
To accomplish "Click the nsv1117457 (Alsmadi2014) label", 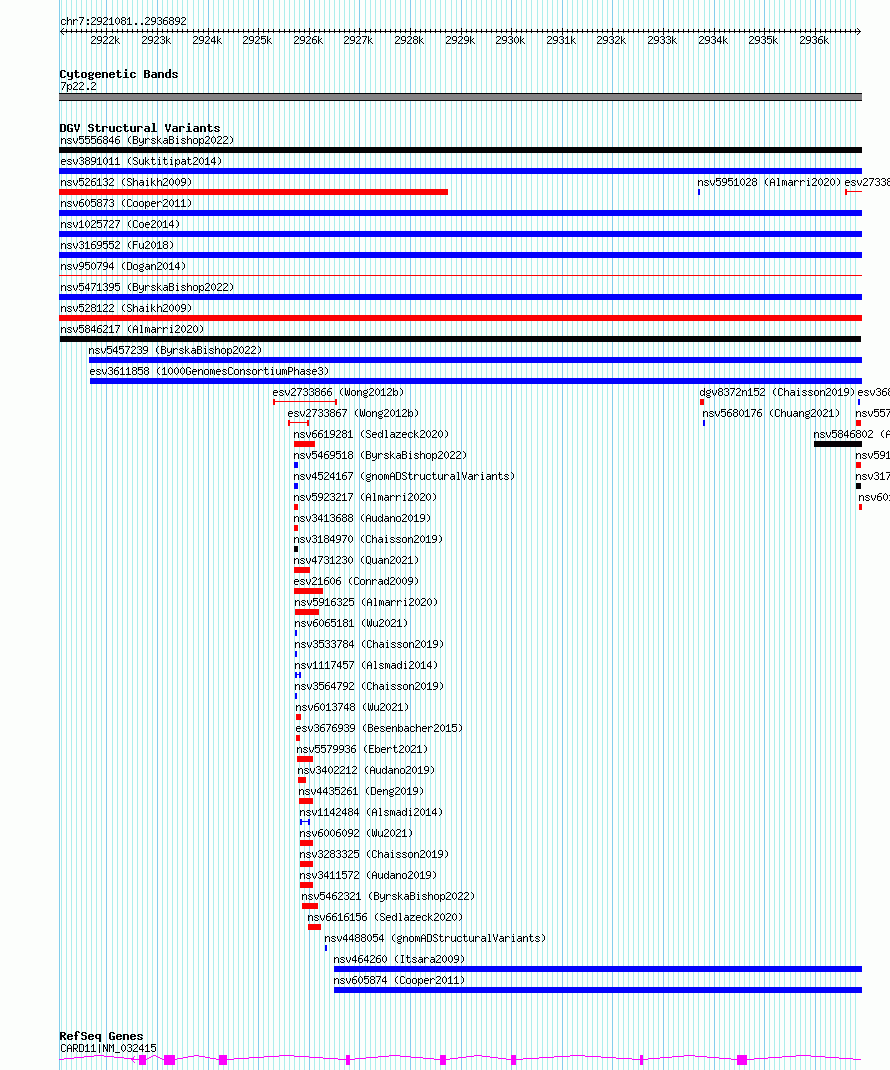I will pyautogui.click(x=367, y=665).
